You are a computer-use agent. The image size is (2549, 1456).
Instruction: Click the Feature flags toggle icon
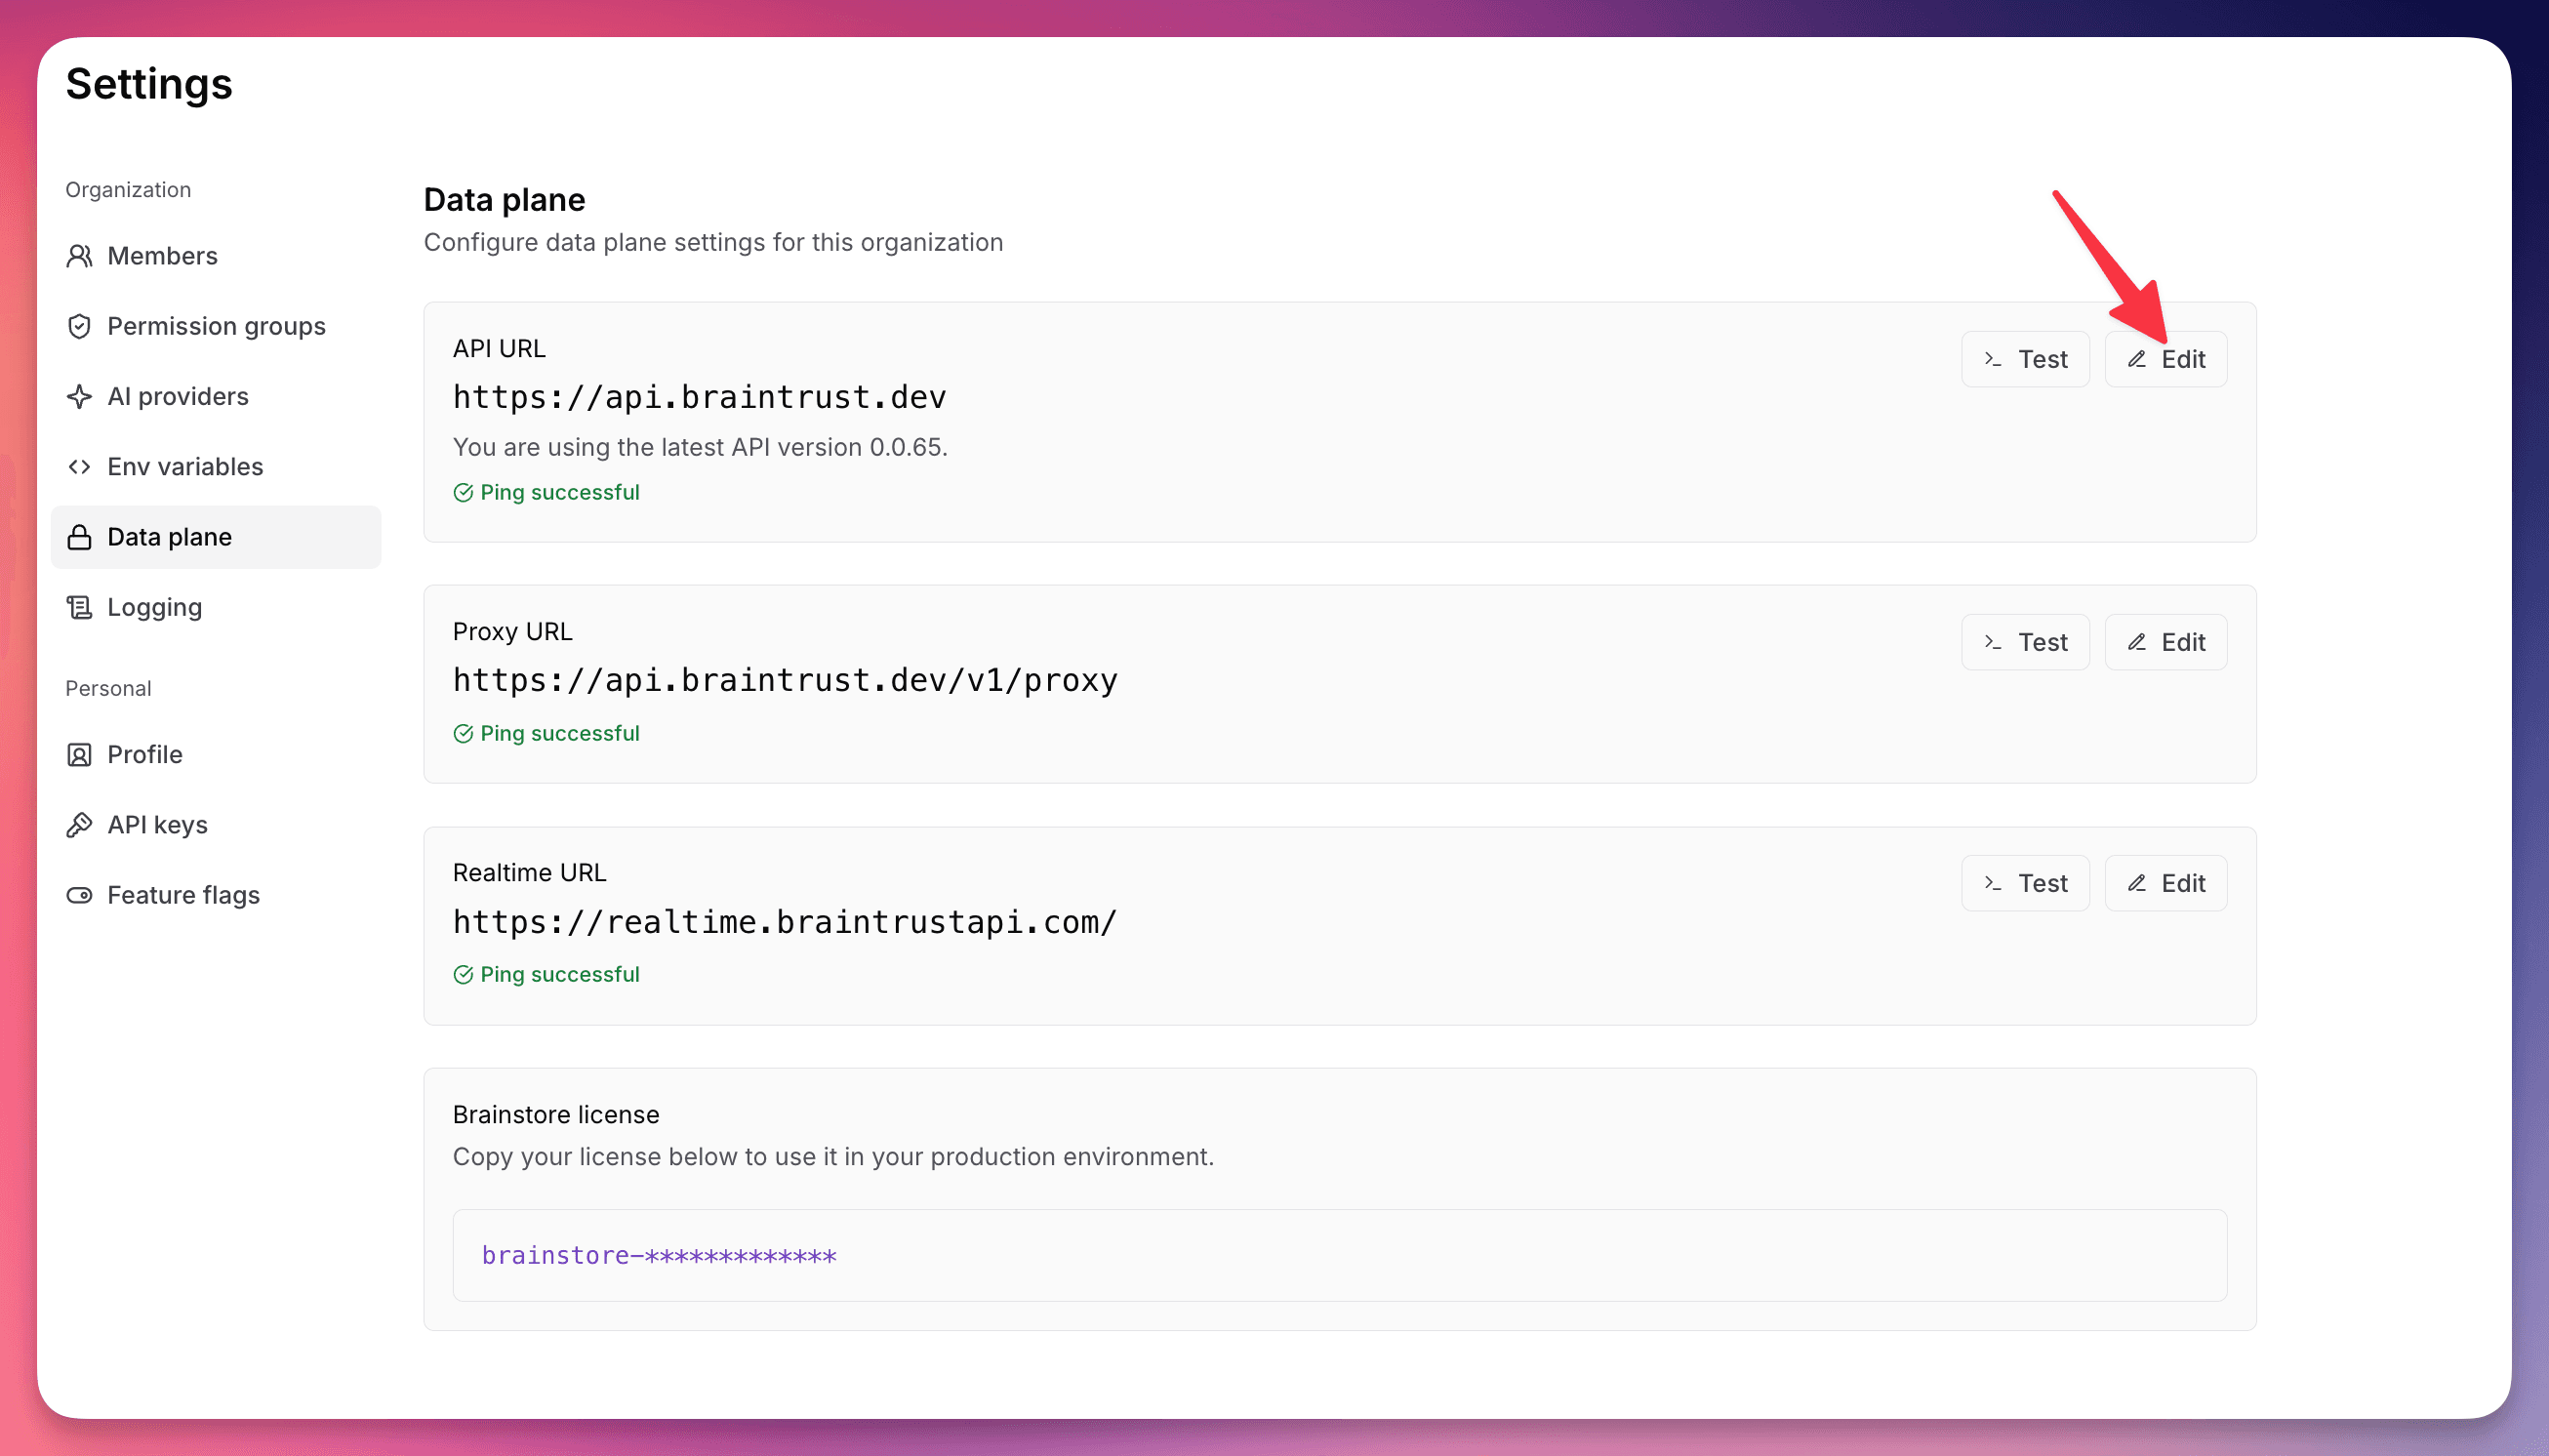pyautogui.click(x=79, y=895)
